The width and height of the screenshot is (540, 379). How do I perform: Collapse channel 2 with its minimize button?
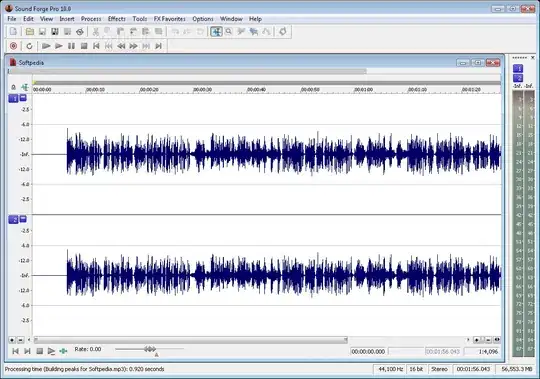tap(23, 219)
